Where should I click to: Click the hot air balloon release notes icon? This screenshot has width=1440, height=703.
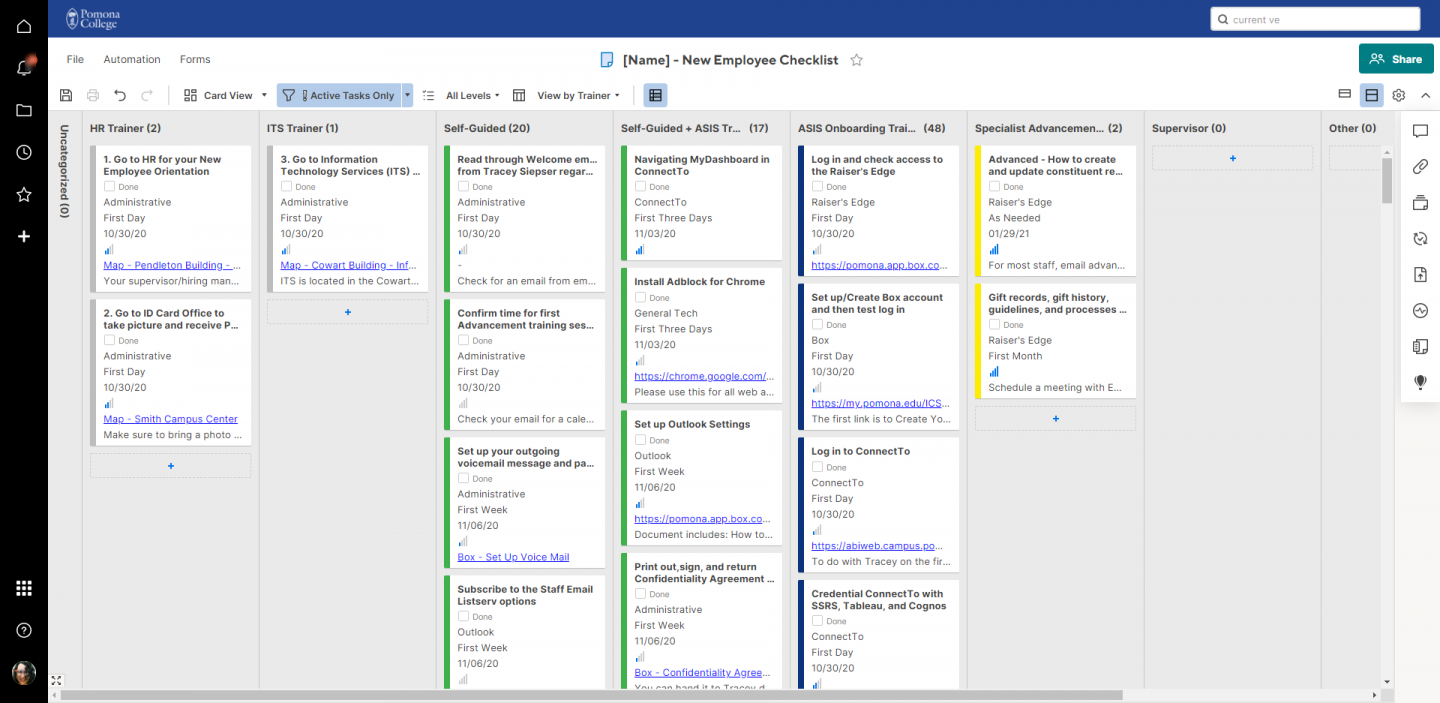1420,381
